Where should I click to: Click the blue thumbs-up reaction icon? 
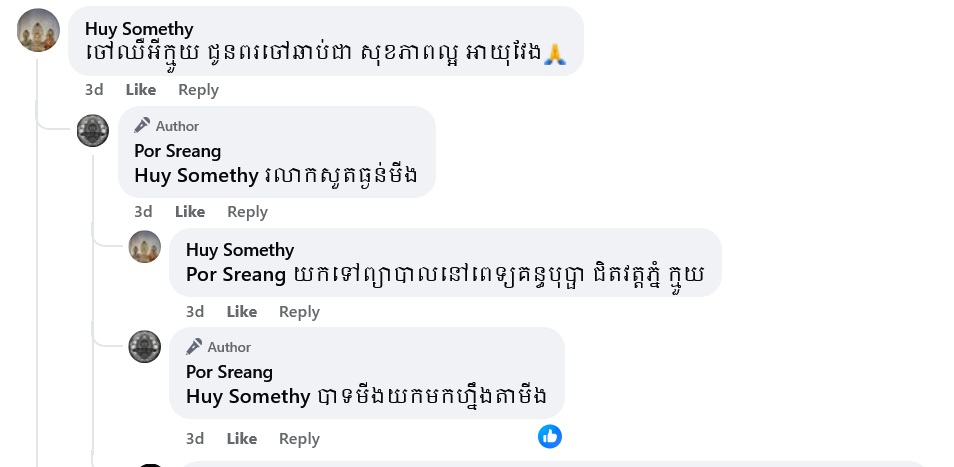pos(549,436)
